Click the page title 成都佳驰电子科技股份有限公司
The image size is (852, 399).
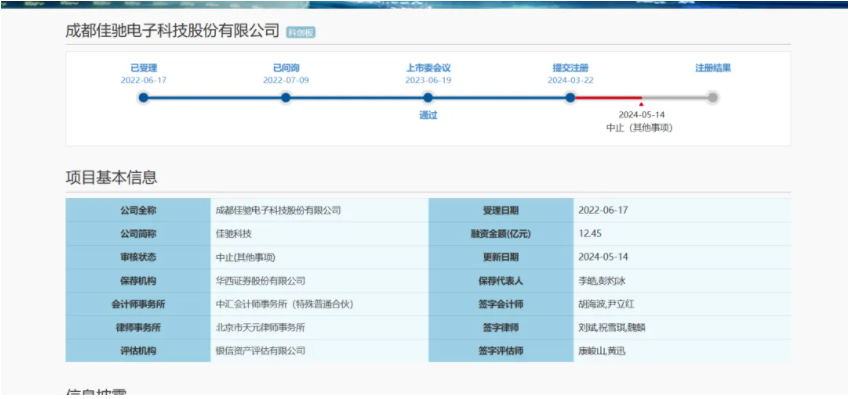[x=172, y=31]
